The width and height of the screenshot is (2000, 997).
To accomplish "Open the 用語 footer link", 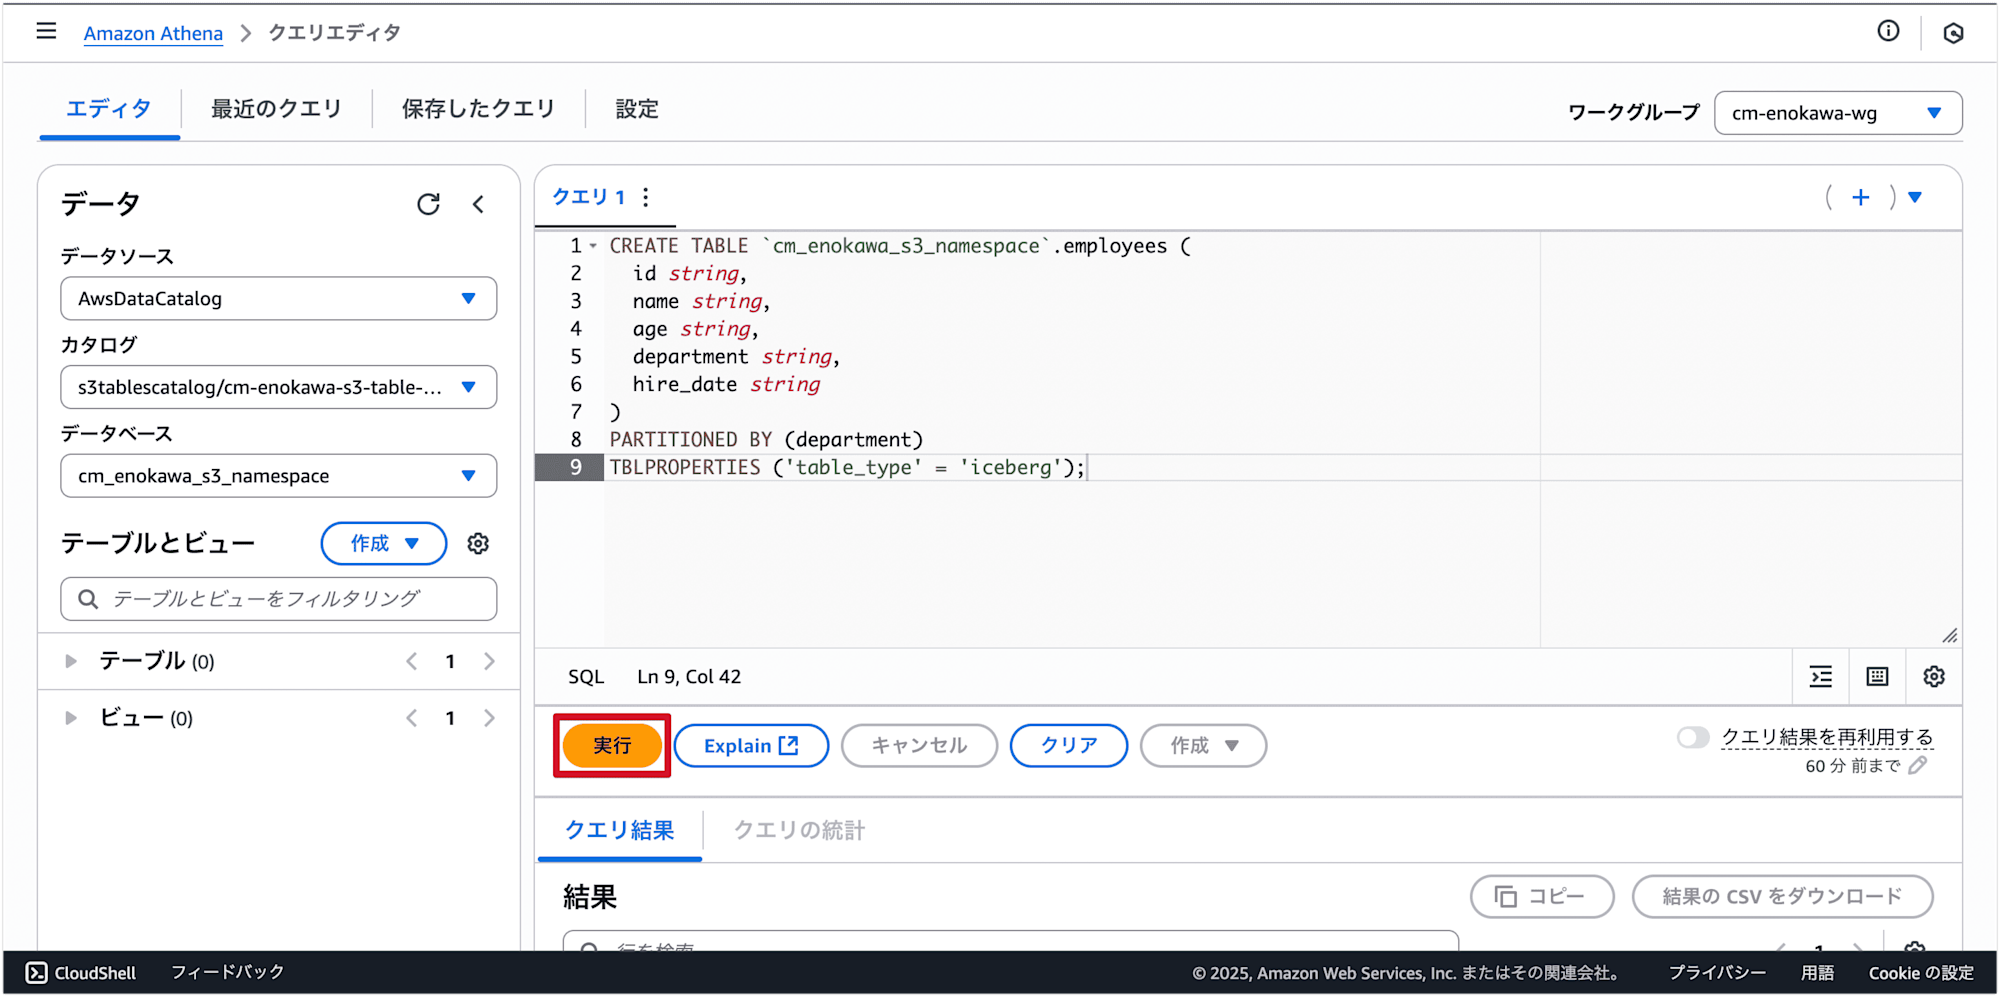I will point(1817,973).
